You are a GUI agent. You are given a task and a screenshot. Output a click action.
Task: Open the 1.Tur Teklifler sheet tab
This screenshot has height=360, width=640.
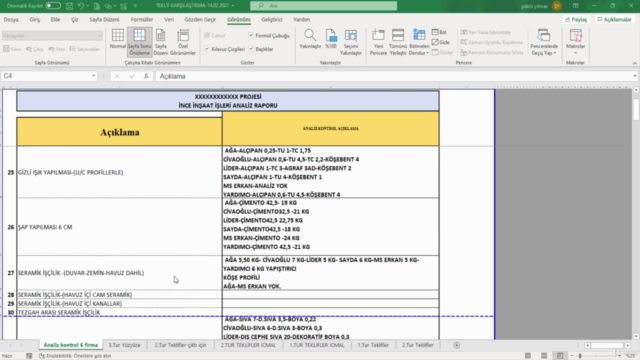click(373, 345)
